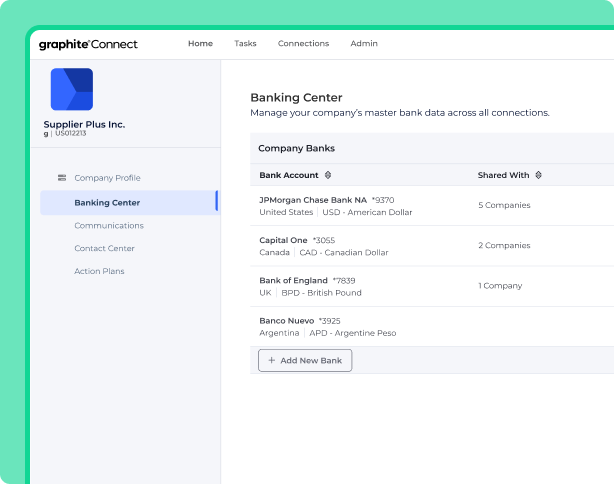Click the Banking Center page title
The height and width of the screenshot is (484, 614).
[296, 98]
